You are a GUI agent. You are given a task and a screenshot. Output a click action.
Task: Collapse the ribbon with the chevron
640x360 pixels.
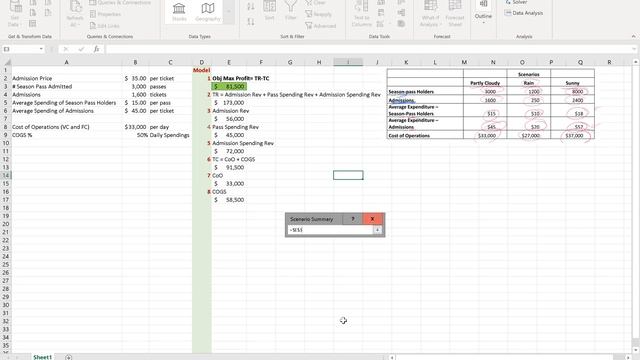633,36
